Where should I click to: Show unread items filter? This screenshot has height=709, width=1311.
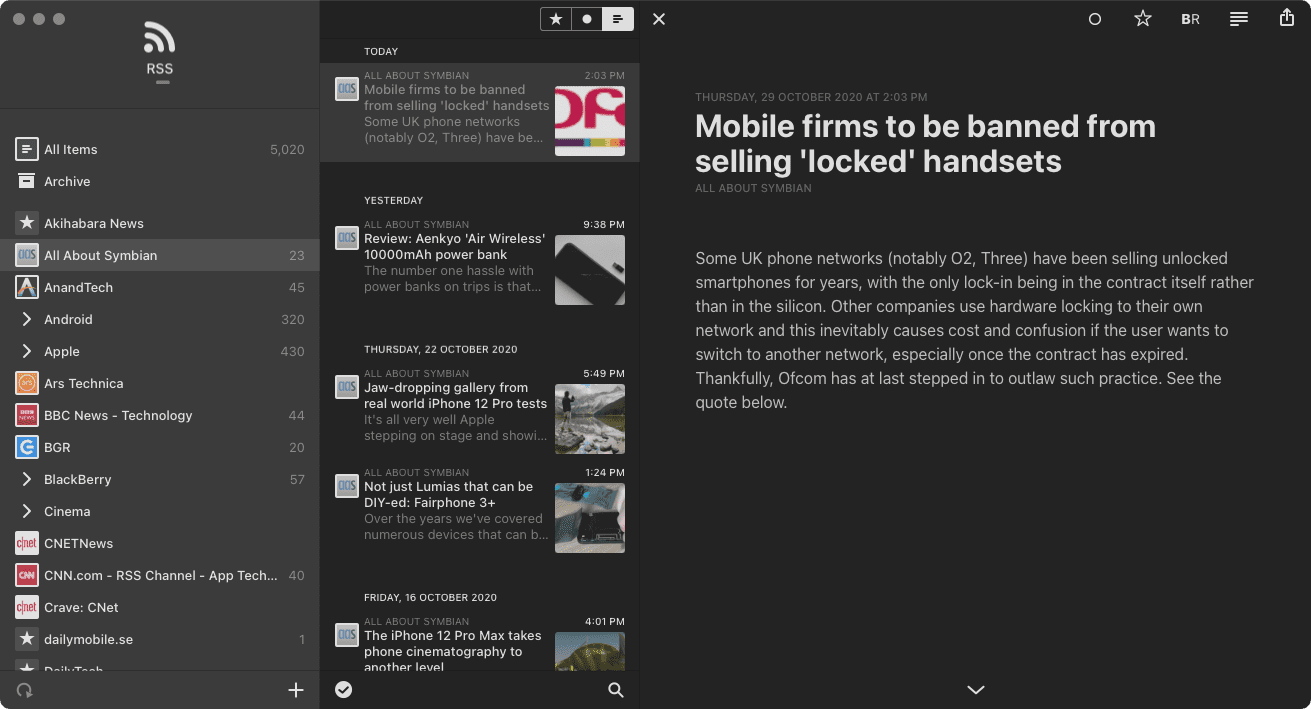(x=587, y=19)
